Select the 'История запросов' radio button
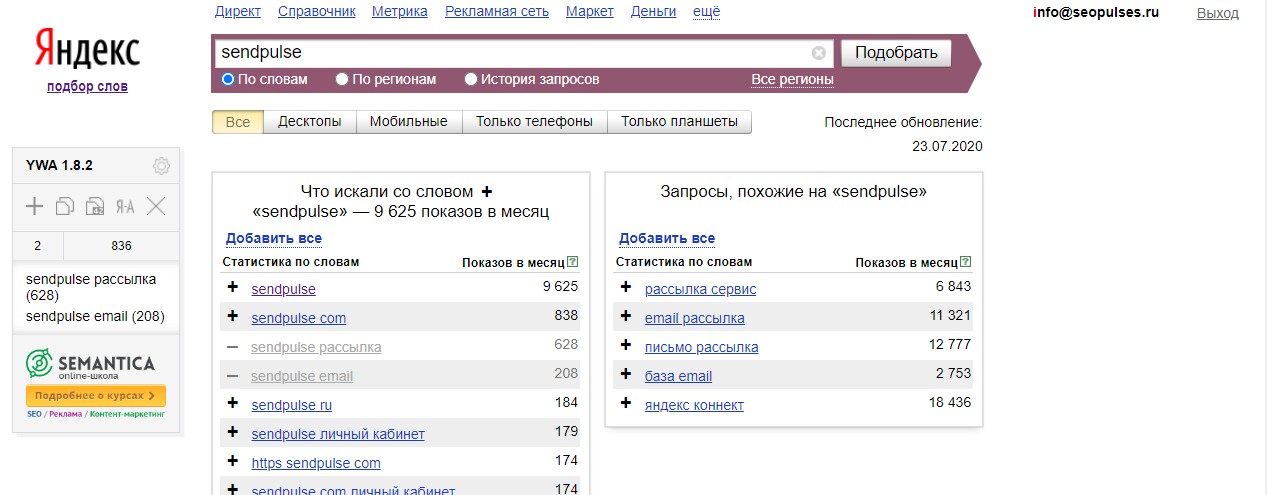This screenshot has width=1267, height=495. click(471, 79)
